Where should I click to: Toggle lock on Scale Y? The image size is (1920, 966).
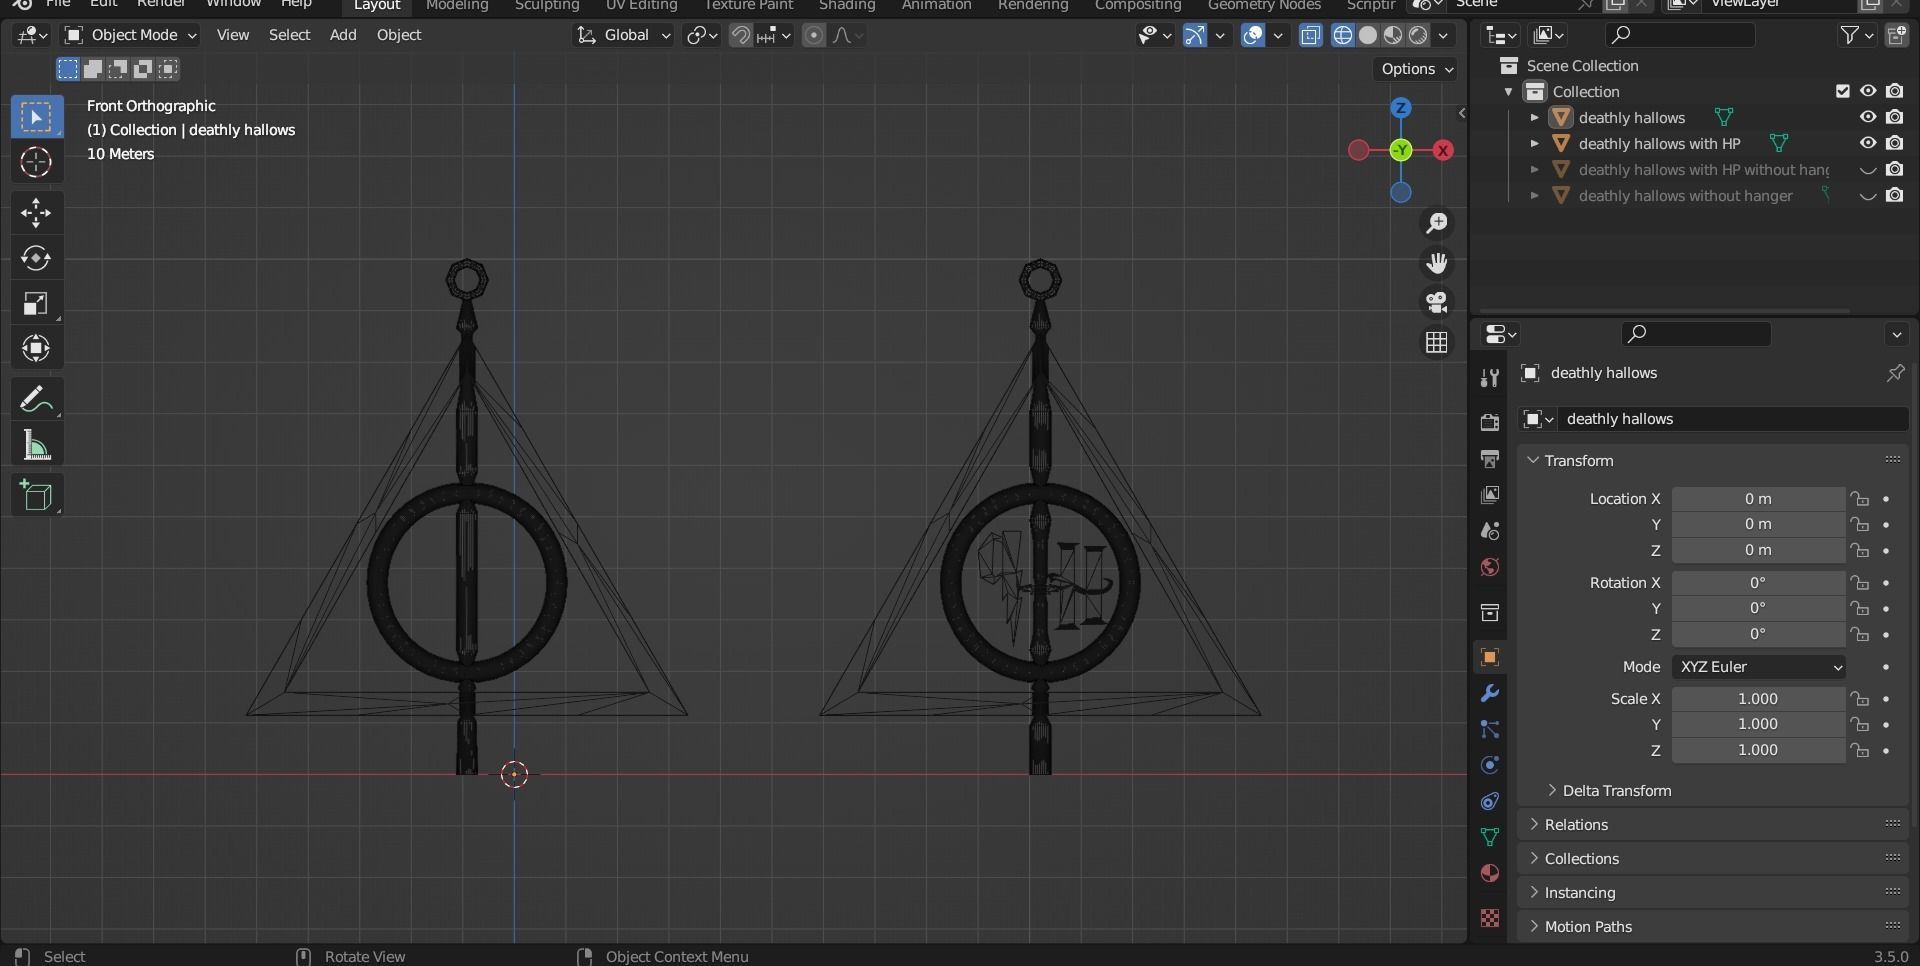coord(1859,724)
